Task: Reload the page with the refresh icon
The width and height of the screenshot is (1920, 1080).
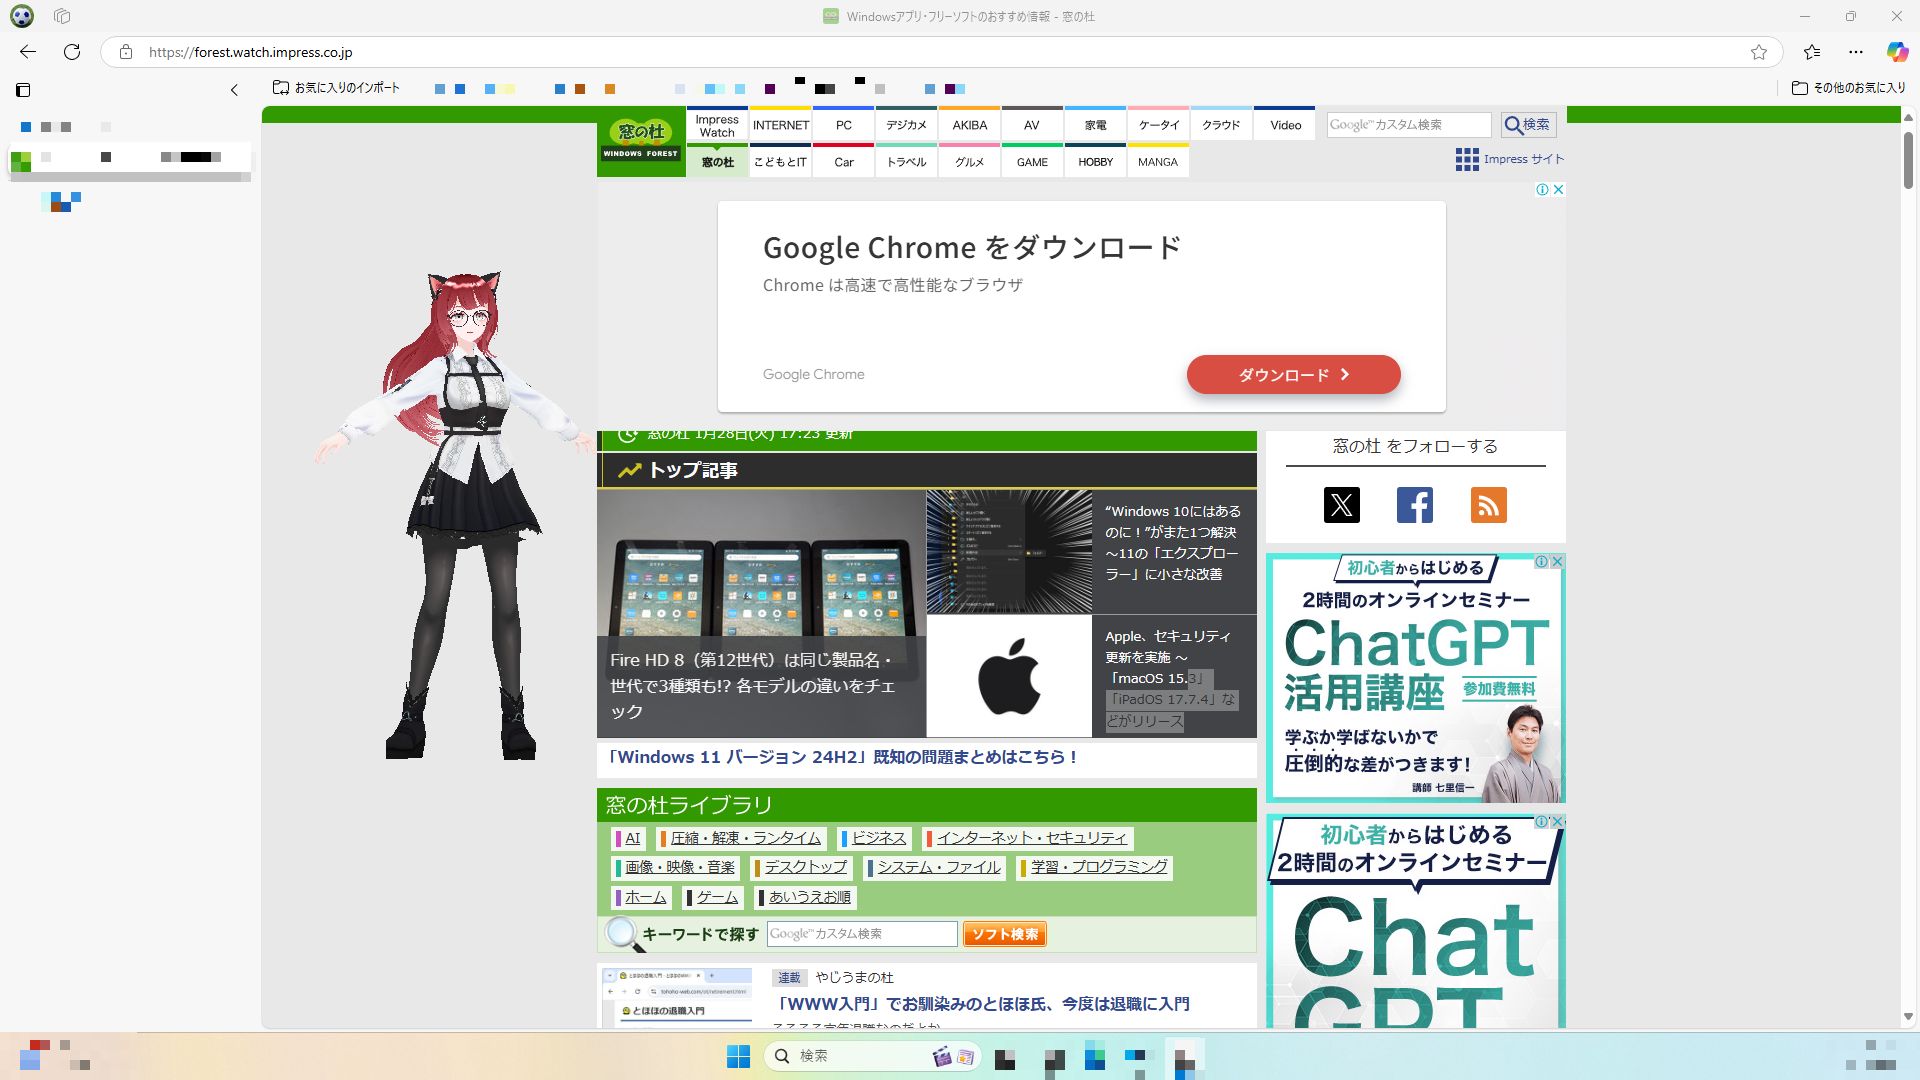Action: (71, 52)
